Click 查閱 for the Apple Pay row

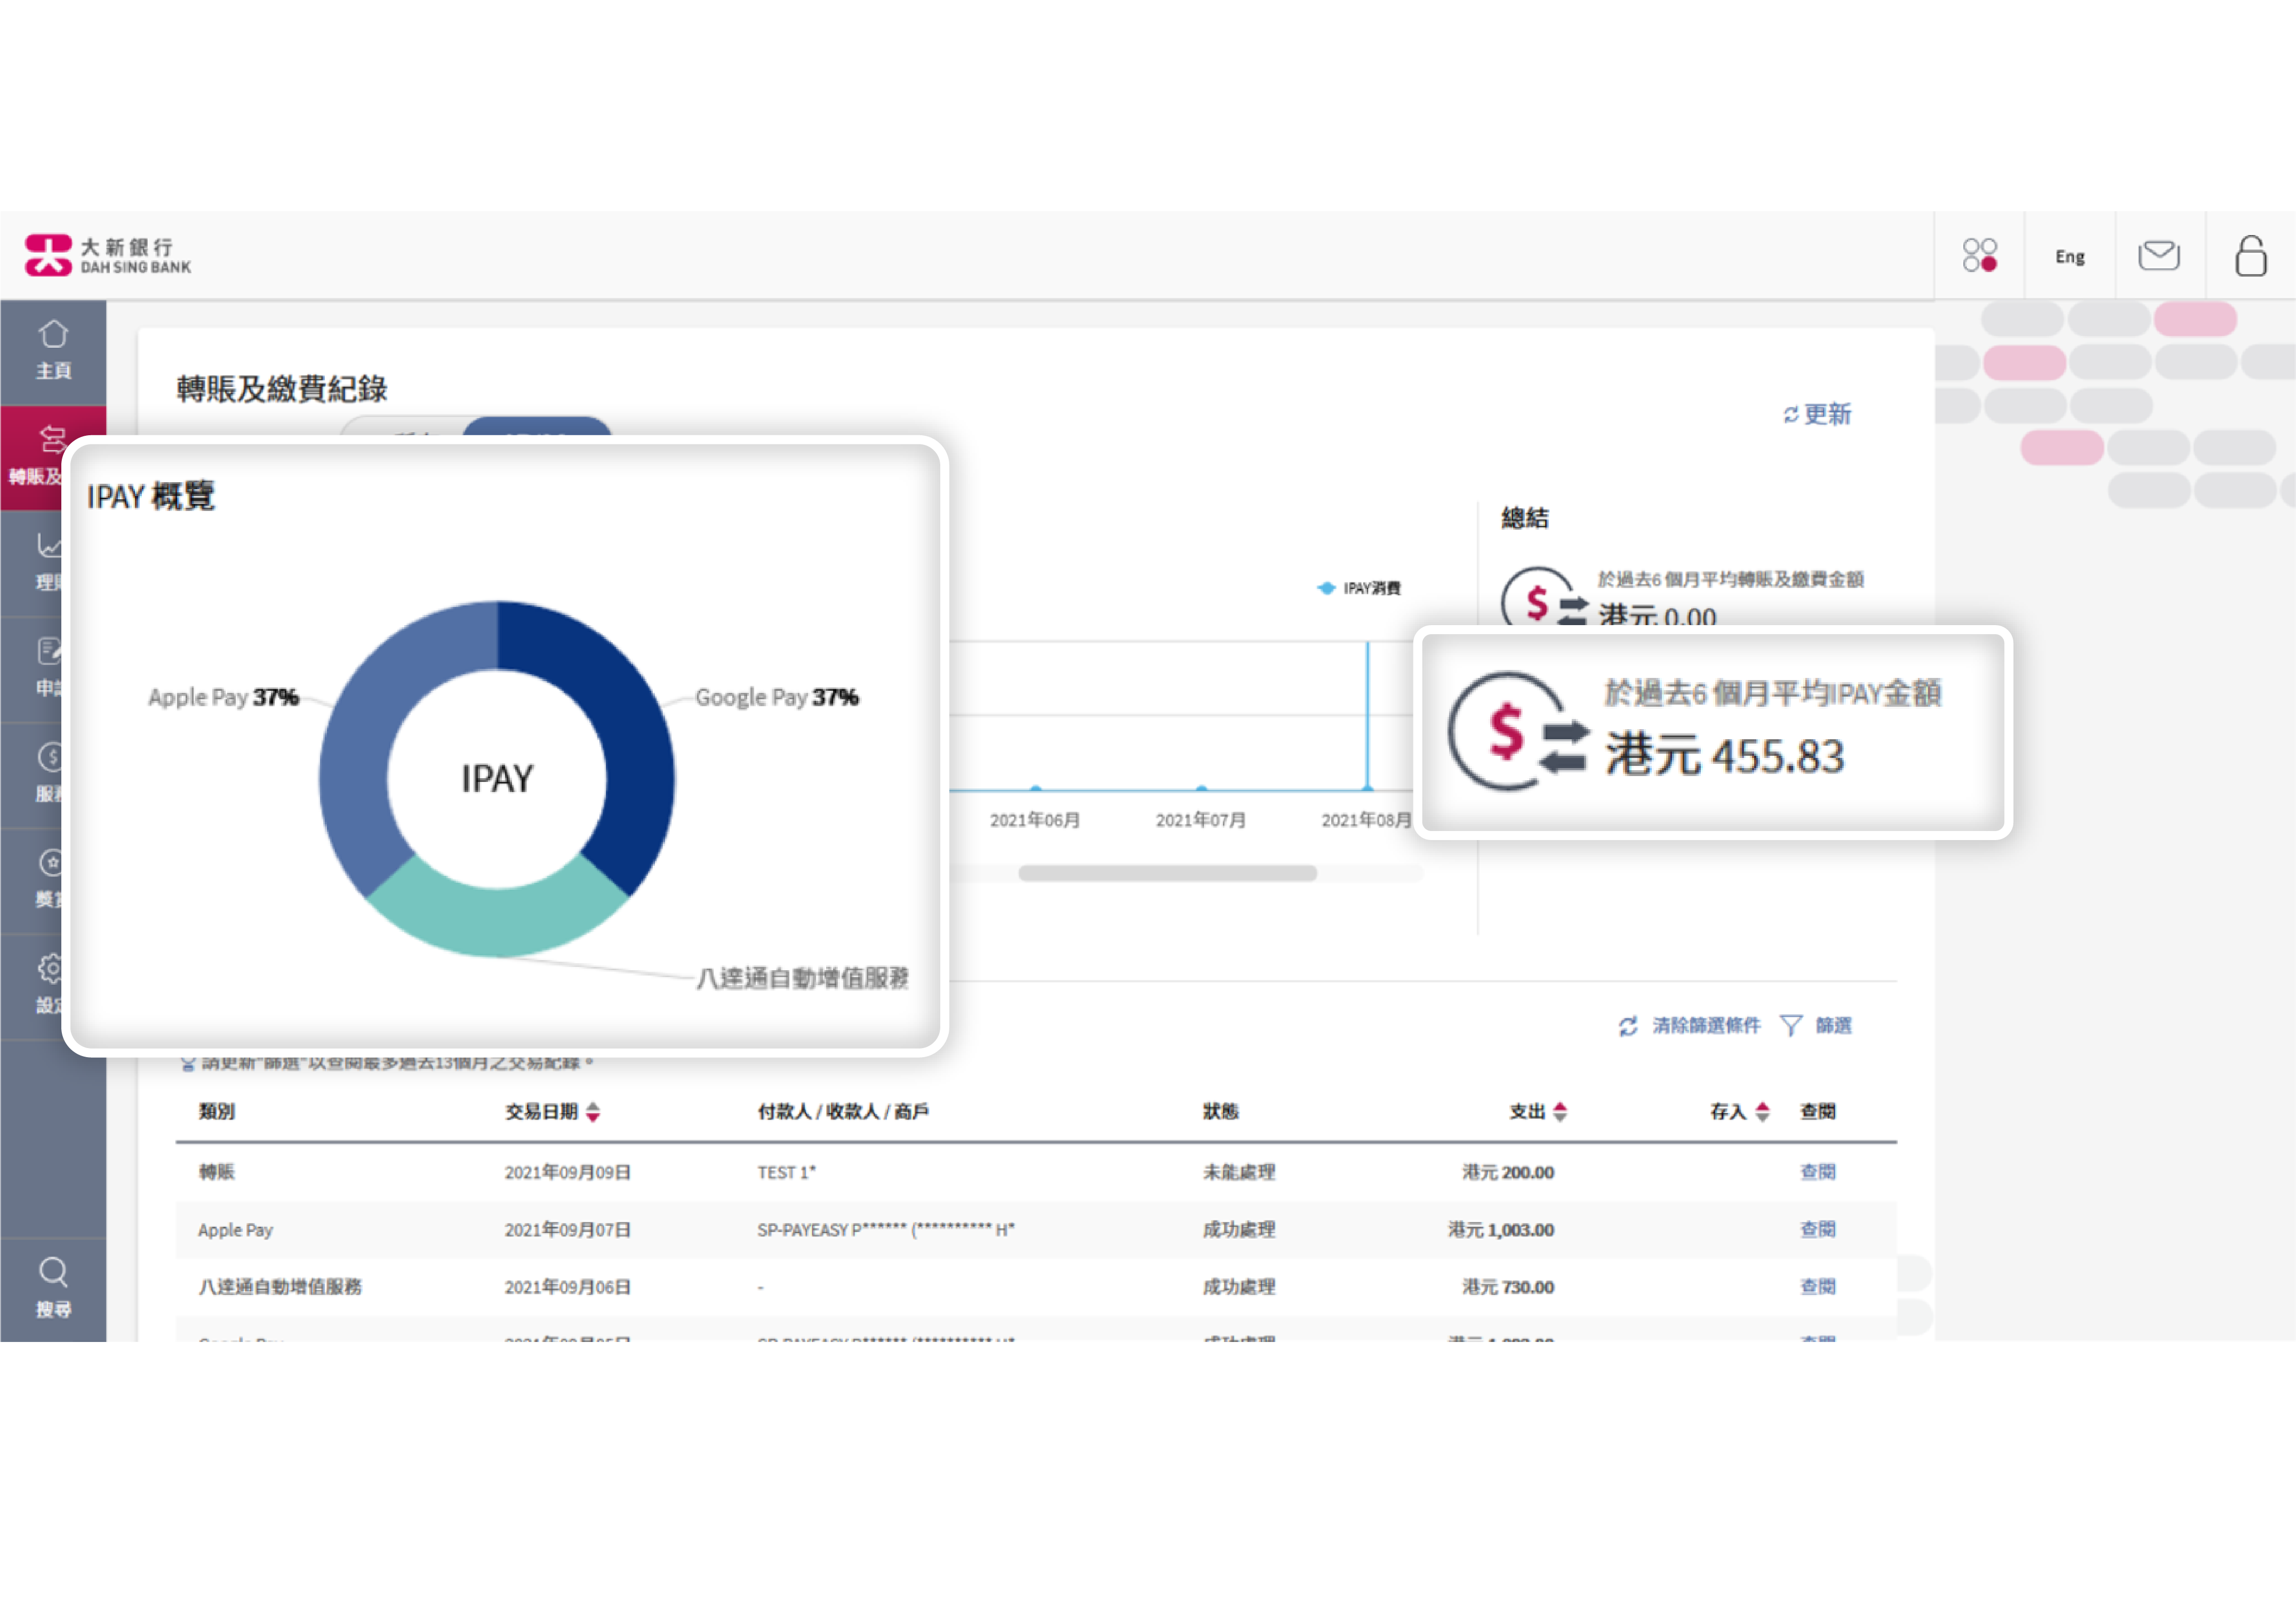[1817, 1230]
